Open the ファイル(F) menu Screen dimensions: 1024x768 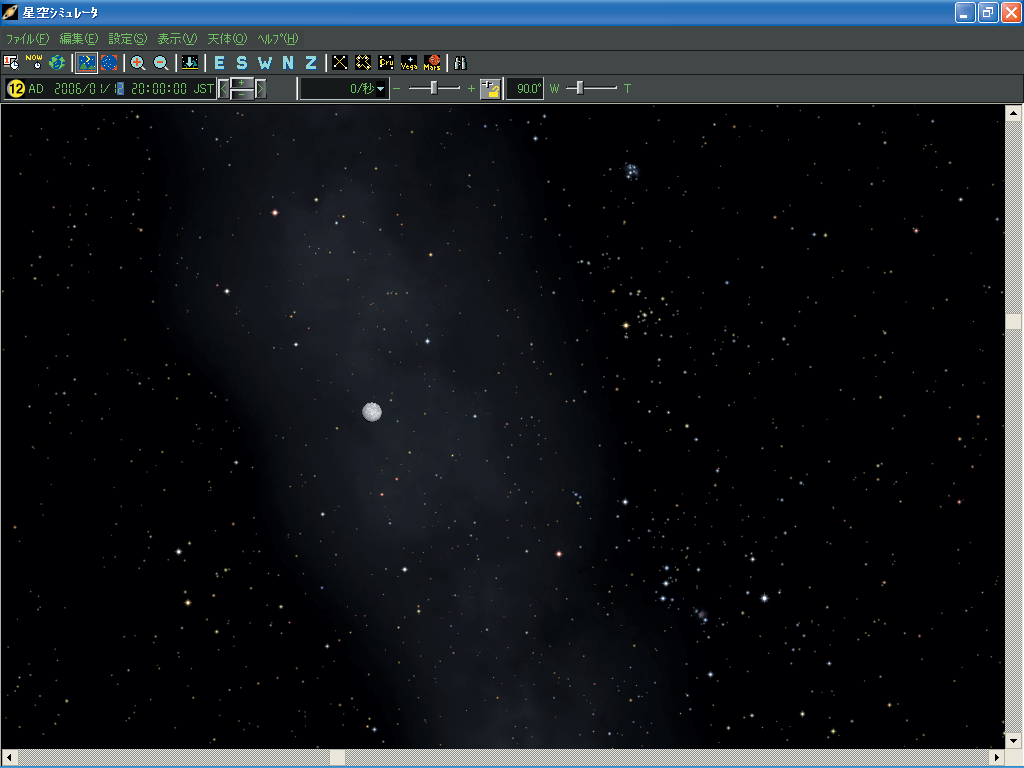pos(27,39)
